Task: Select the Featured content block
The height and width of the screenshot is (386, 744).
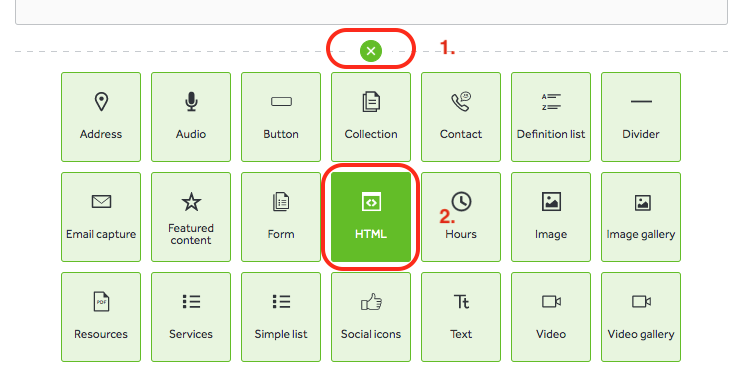Action: 191,217
